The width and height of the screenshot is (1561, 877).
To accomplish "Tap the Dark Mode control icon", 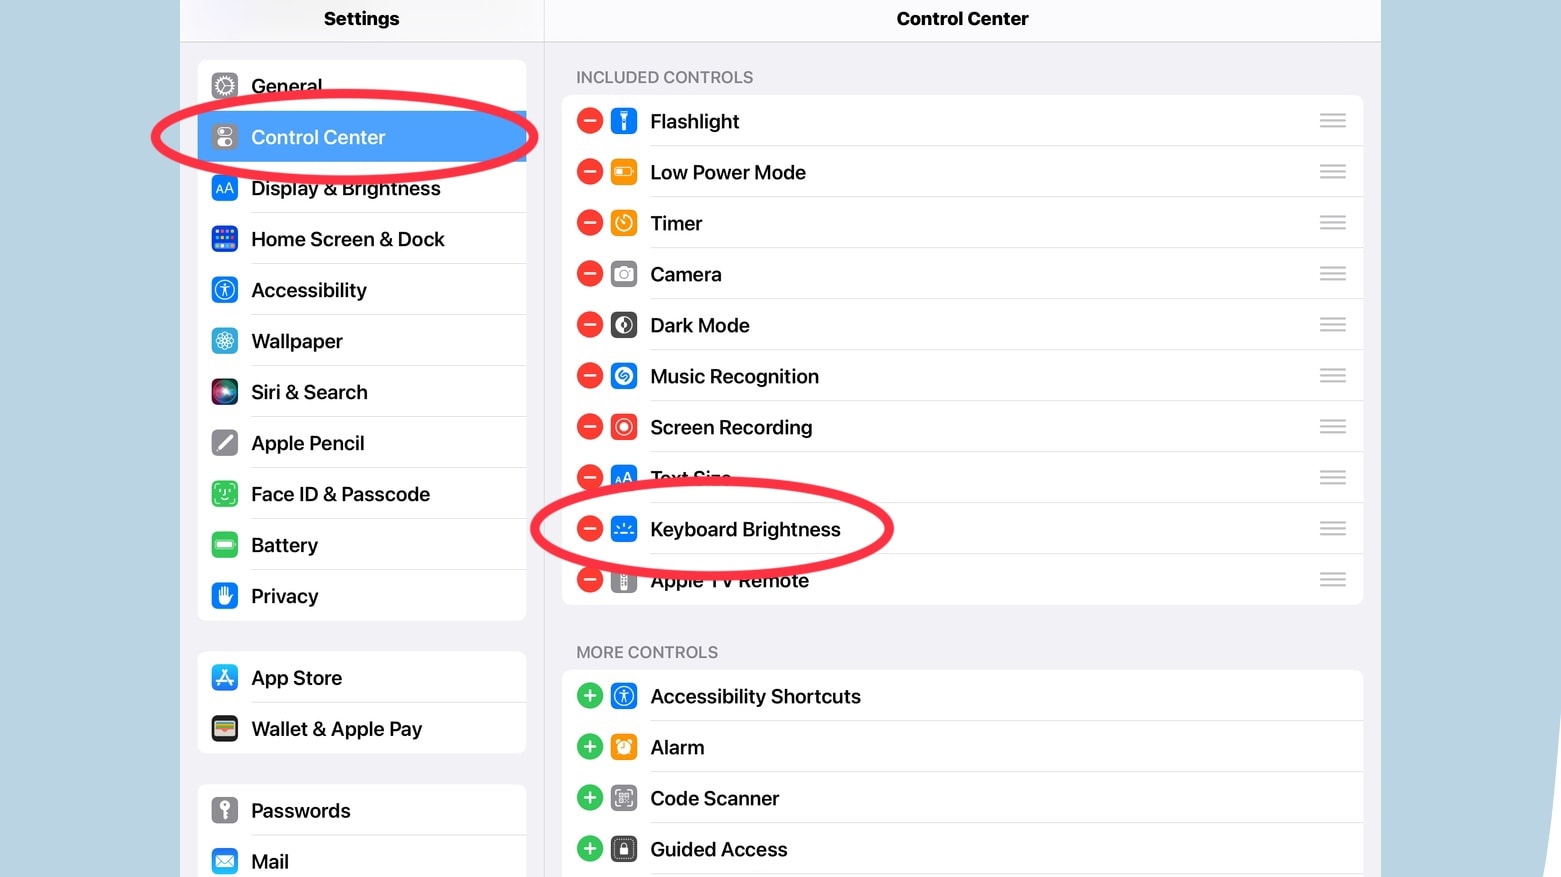I will click(624, 326).
